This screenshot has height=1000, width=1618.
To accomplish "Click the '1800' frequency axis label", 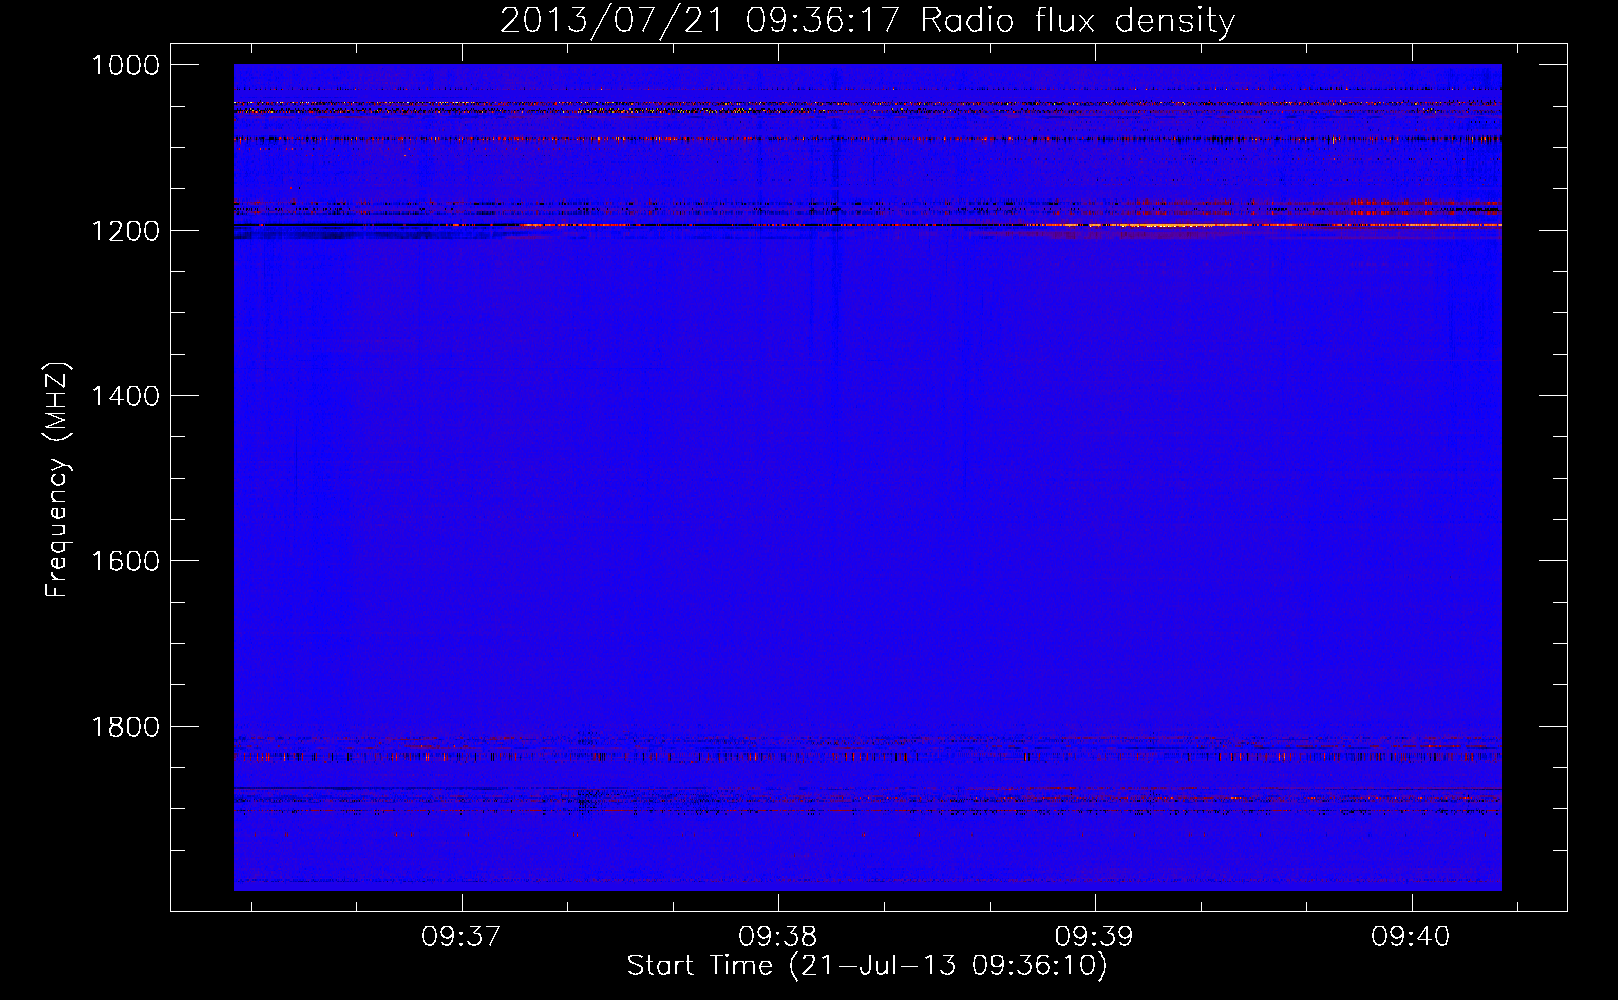I will click(125, 727).
